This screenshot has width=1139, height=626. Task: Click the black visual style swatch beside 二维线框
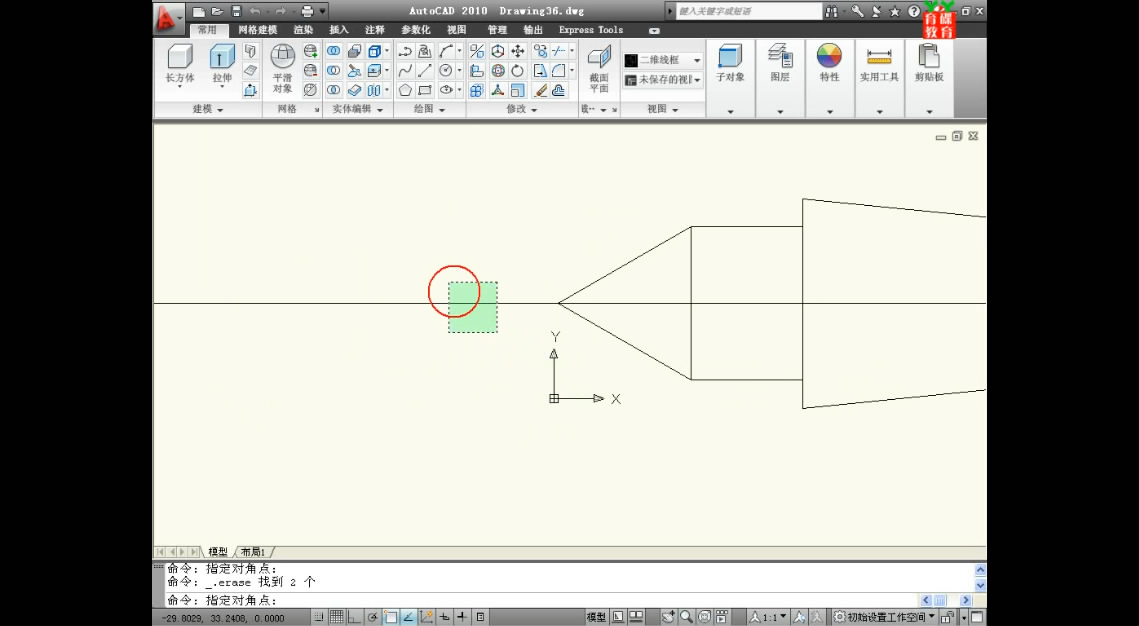tap(631, 60)
